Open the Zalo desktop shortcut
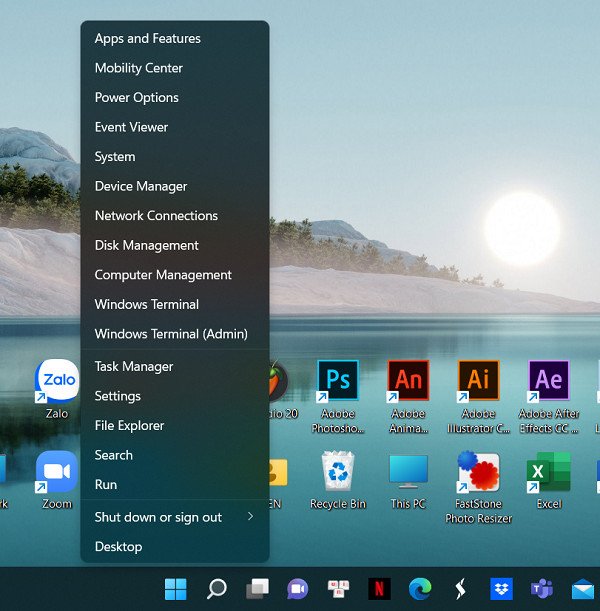This screenshot has width=600, height=611. 56,382
